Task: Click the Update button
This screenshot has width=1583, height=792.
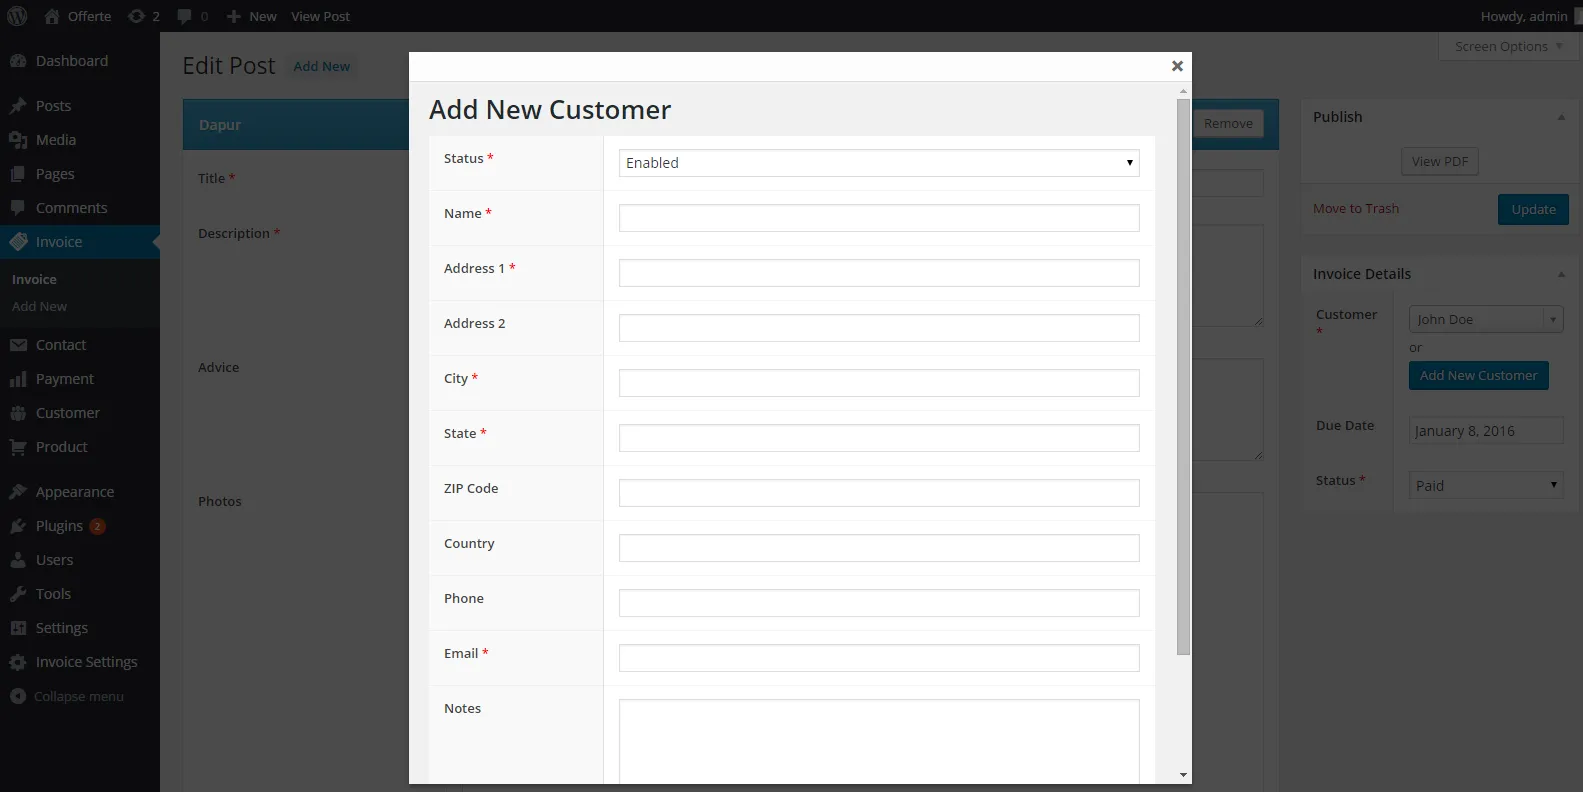Action: click(1532, 209)
